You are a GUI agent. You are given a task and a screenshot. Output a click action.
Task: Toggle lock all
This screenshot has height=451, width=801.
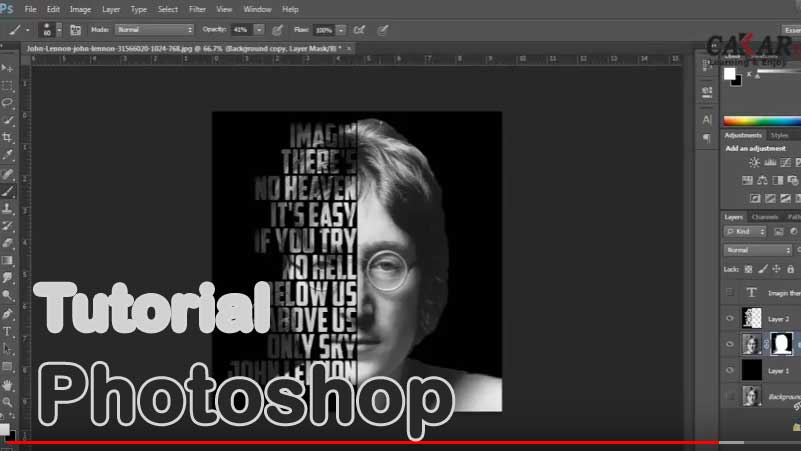[x=791, y=269]
